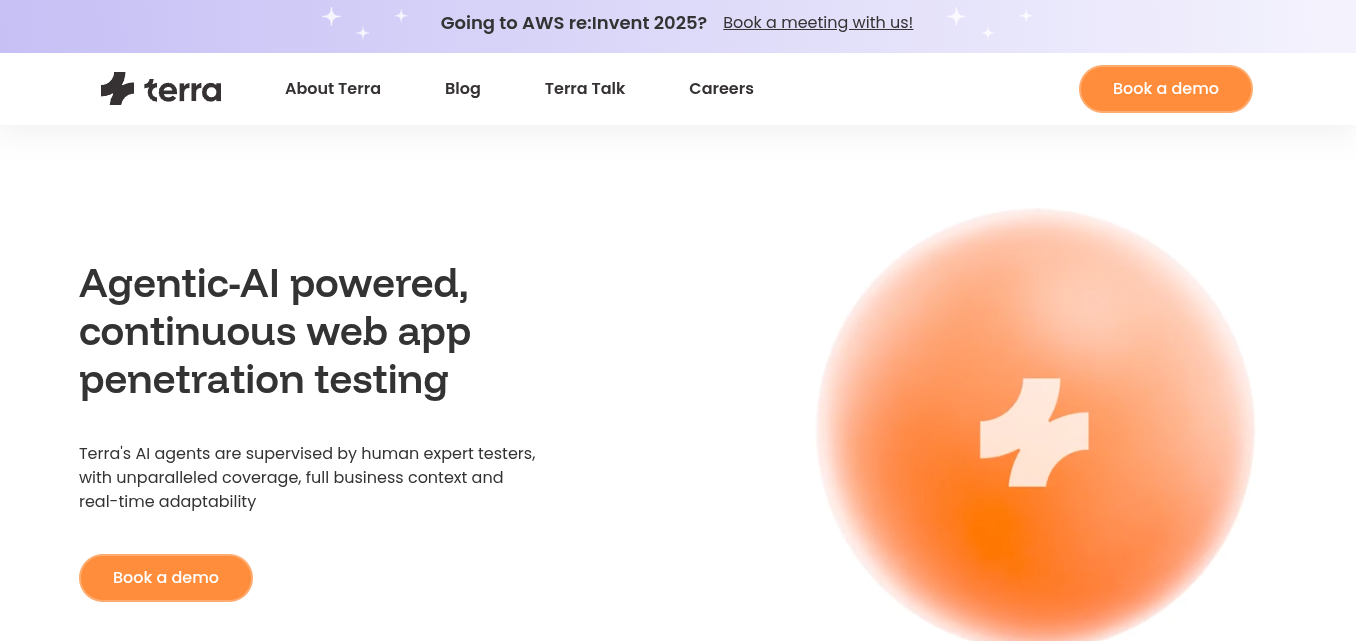Image resolution: width=1356 pixels, height=641 pixels.
Task: Follow the Book a meeting with us link
Action: click(x=818, y=22)
